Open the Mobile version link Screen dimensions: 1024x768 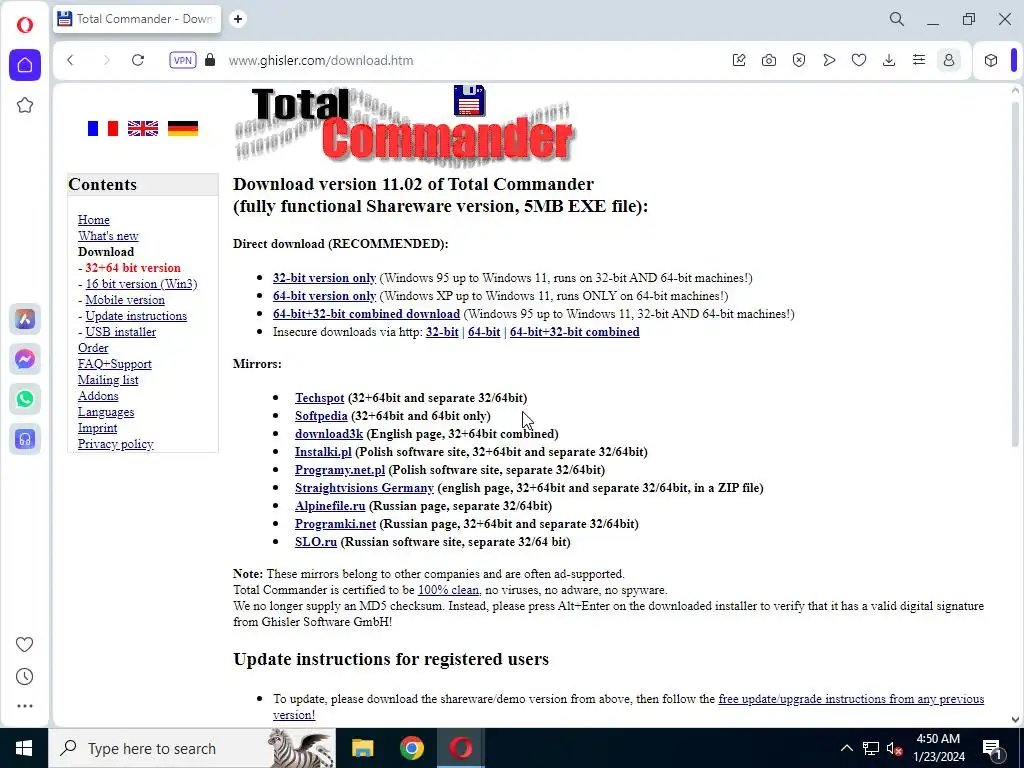(125, 300)
